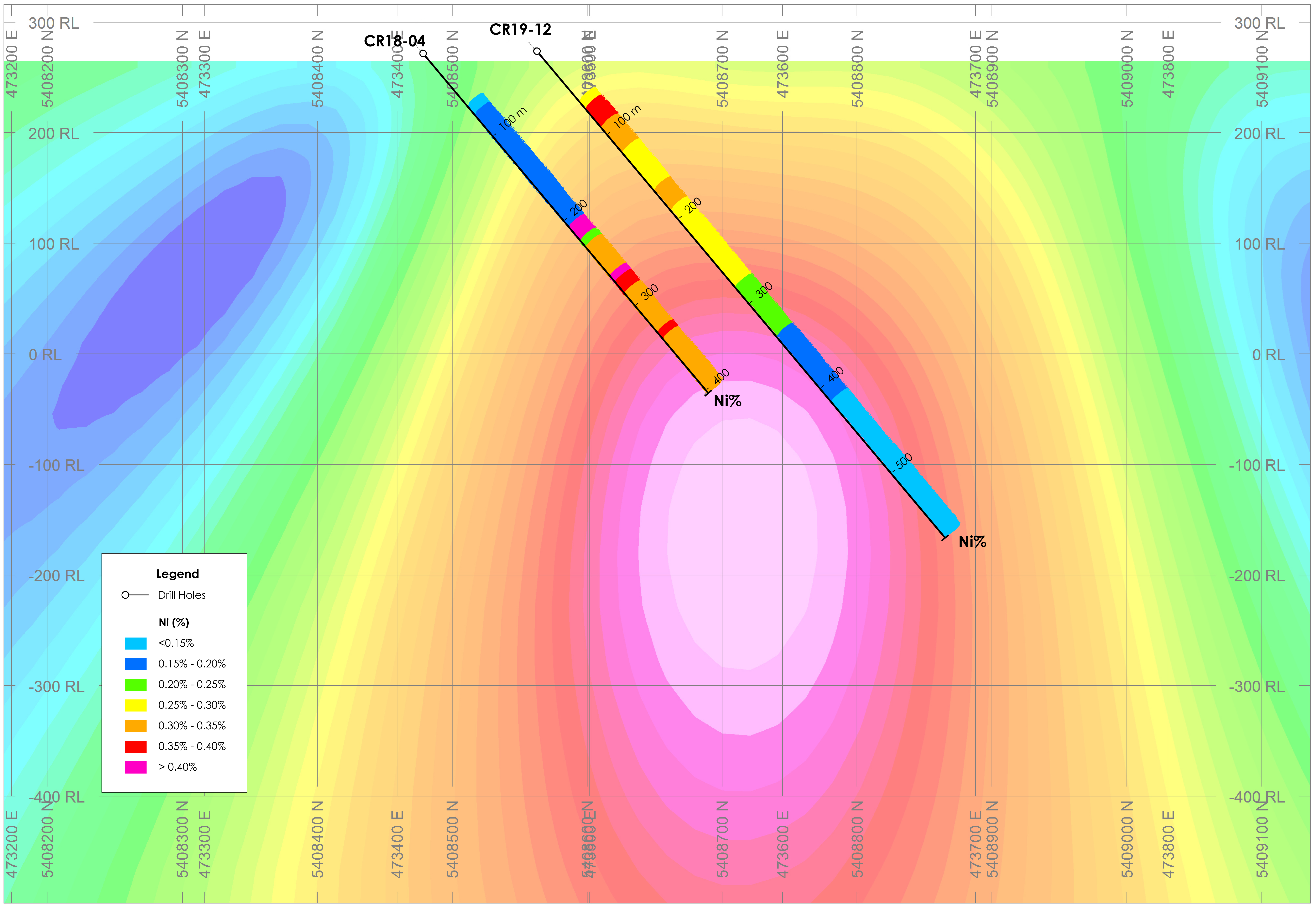Click the collar circle of hole CR19-12

pos(537,51)
